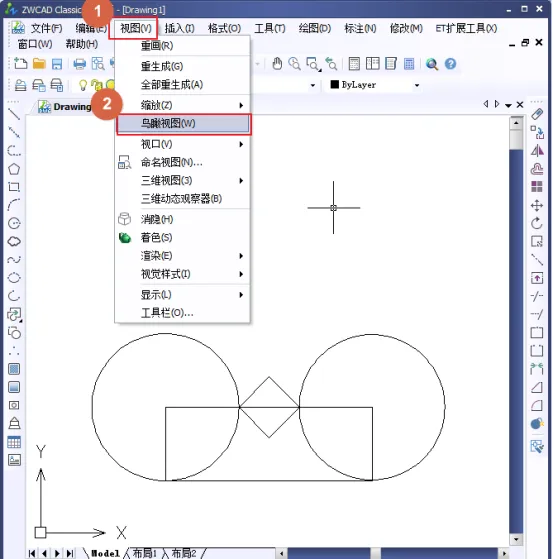Open the 帮助(H) menu
Viewport: 554px width, 559px height.
pyautogui.click(x=82, y=44)
